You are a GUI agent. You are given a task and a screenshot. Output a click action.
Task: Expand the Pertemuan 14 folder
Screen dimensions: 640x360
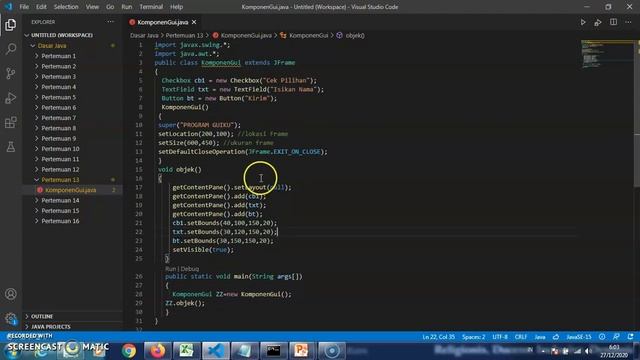click(x=60, y=200)
